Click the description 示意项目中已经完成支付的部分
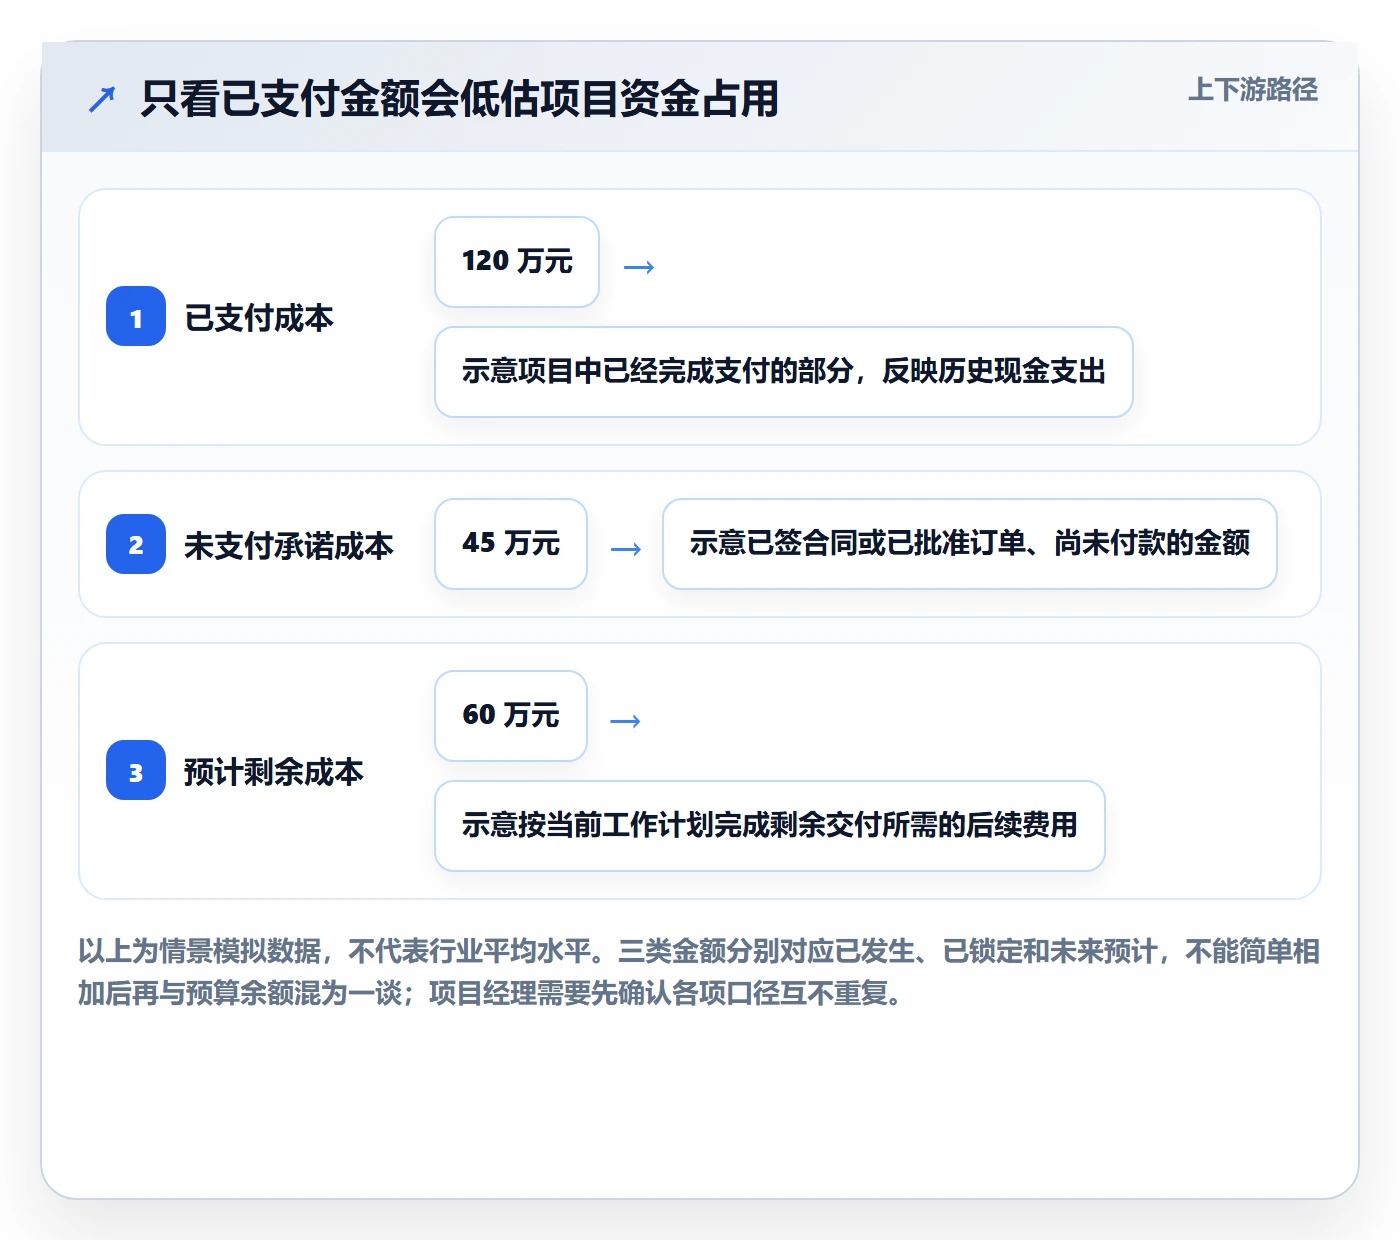 (784, 372)
